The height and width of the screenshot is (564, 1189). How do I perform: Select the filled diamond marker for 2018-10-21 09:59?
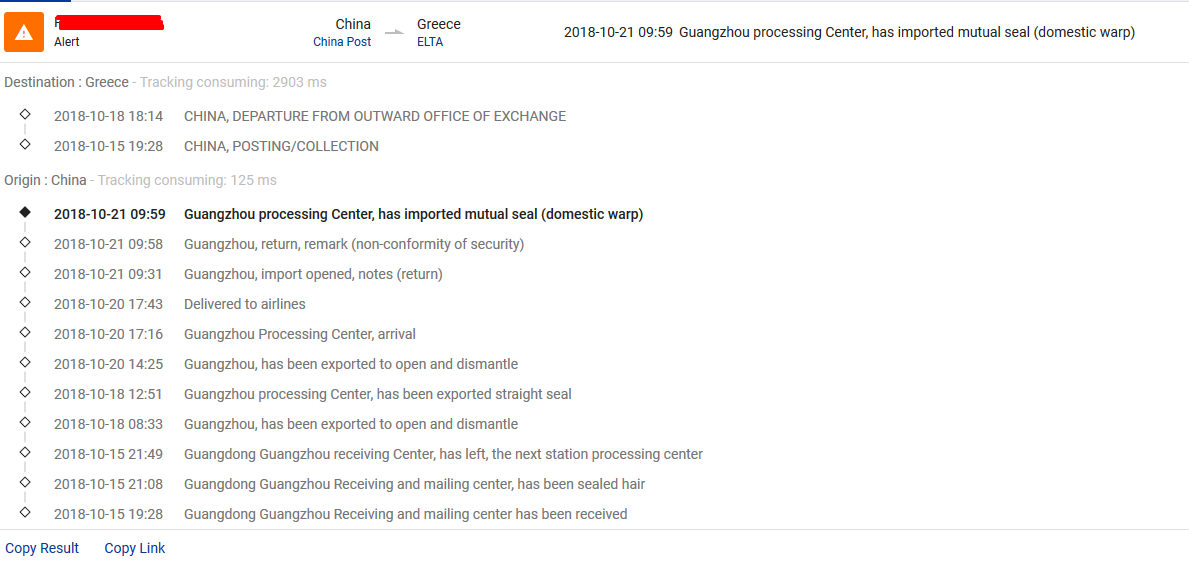25,213
